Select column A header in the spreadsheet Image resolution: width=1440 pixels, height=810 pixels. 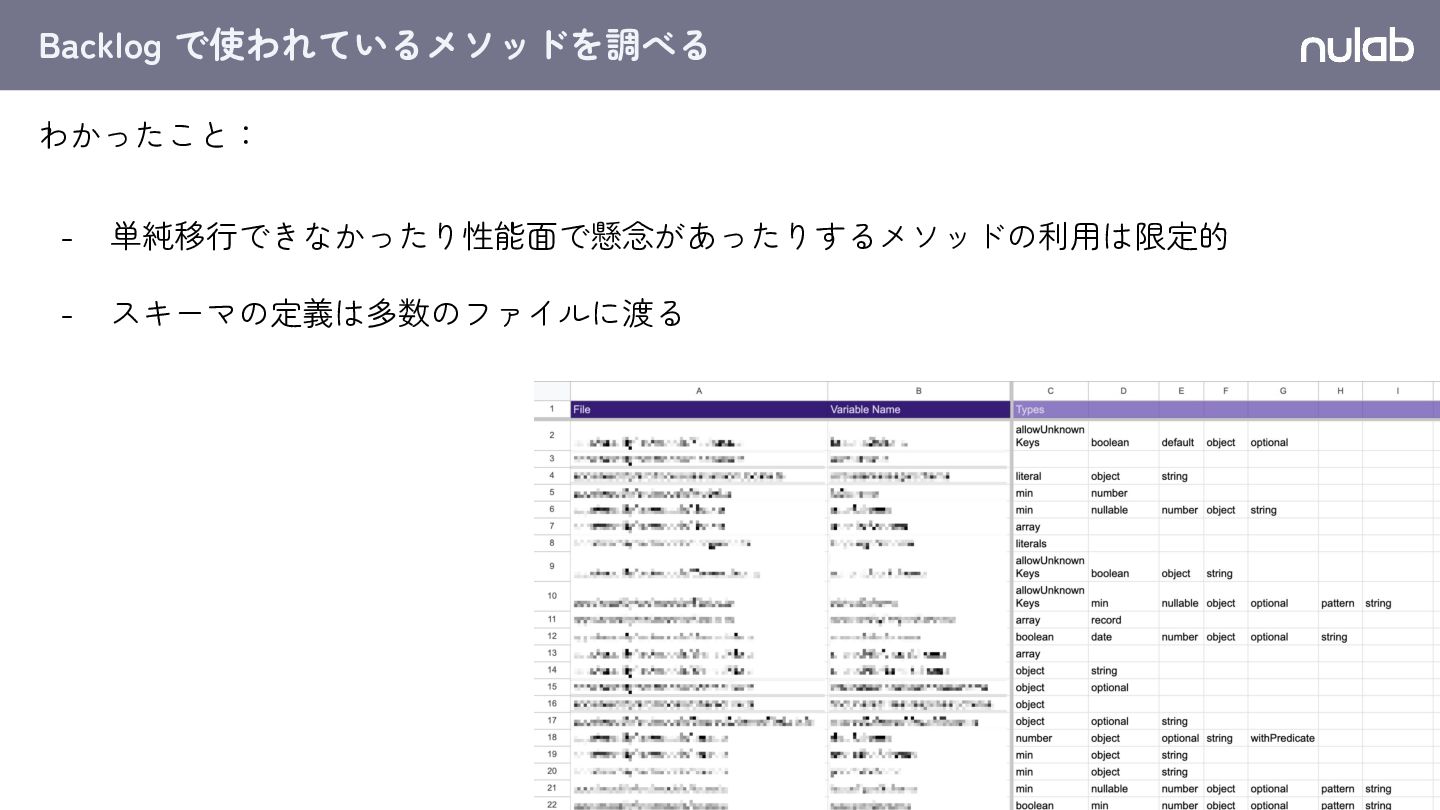(699, 391)
